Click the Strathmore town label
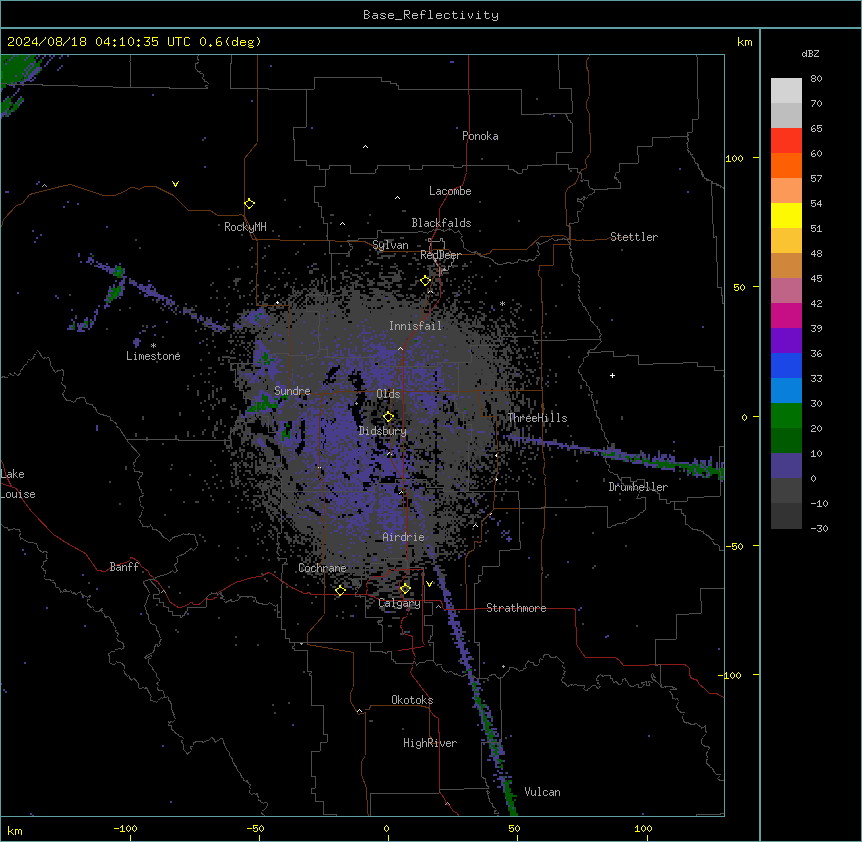 [x=516, y=608]
